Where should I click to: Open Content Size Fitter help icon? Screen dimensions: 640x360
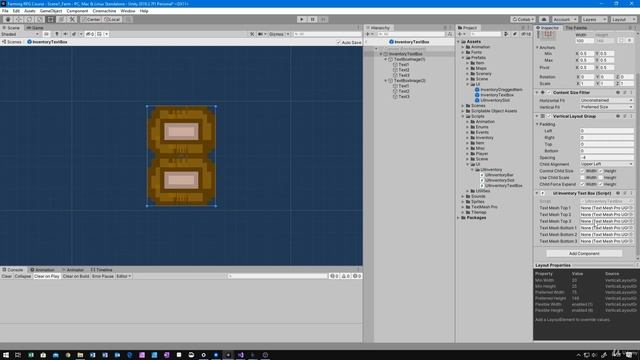point(618,93)
